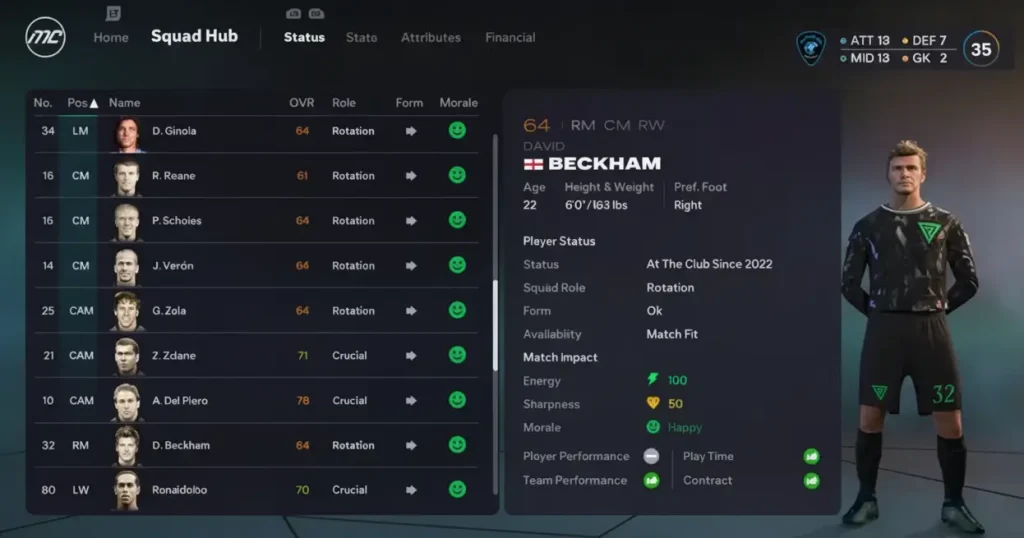Screen dimensions: 1024x538
Task: Click the Player Performance neutral icon
Action: (x=651, y=456)
